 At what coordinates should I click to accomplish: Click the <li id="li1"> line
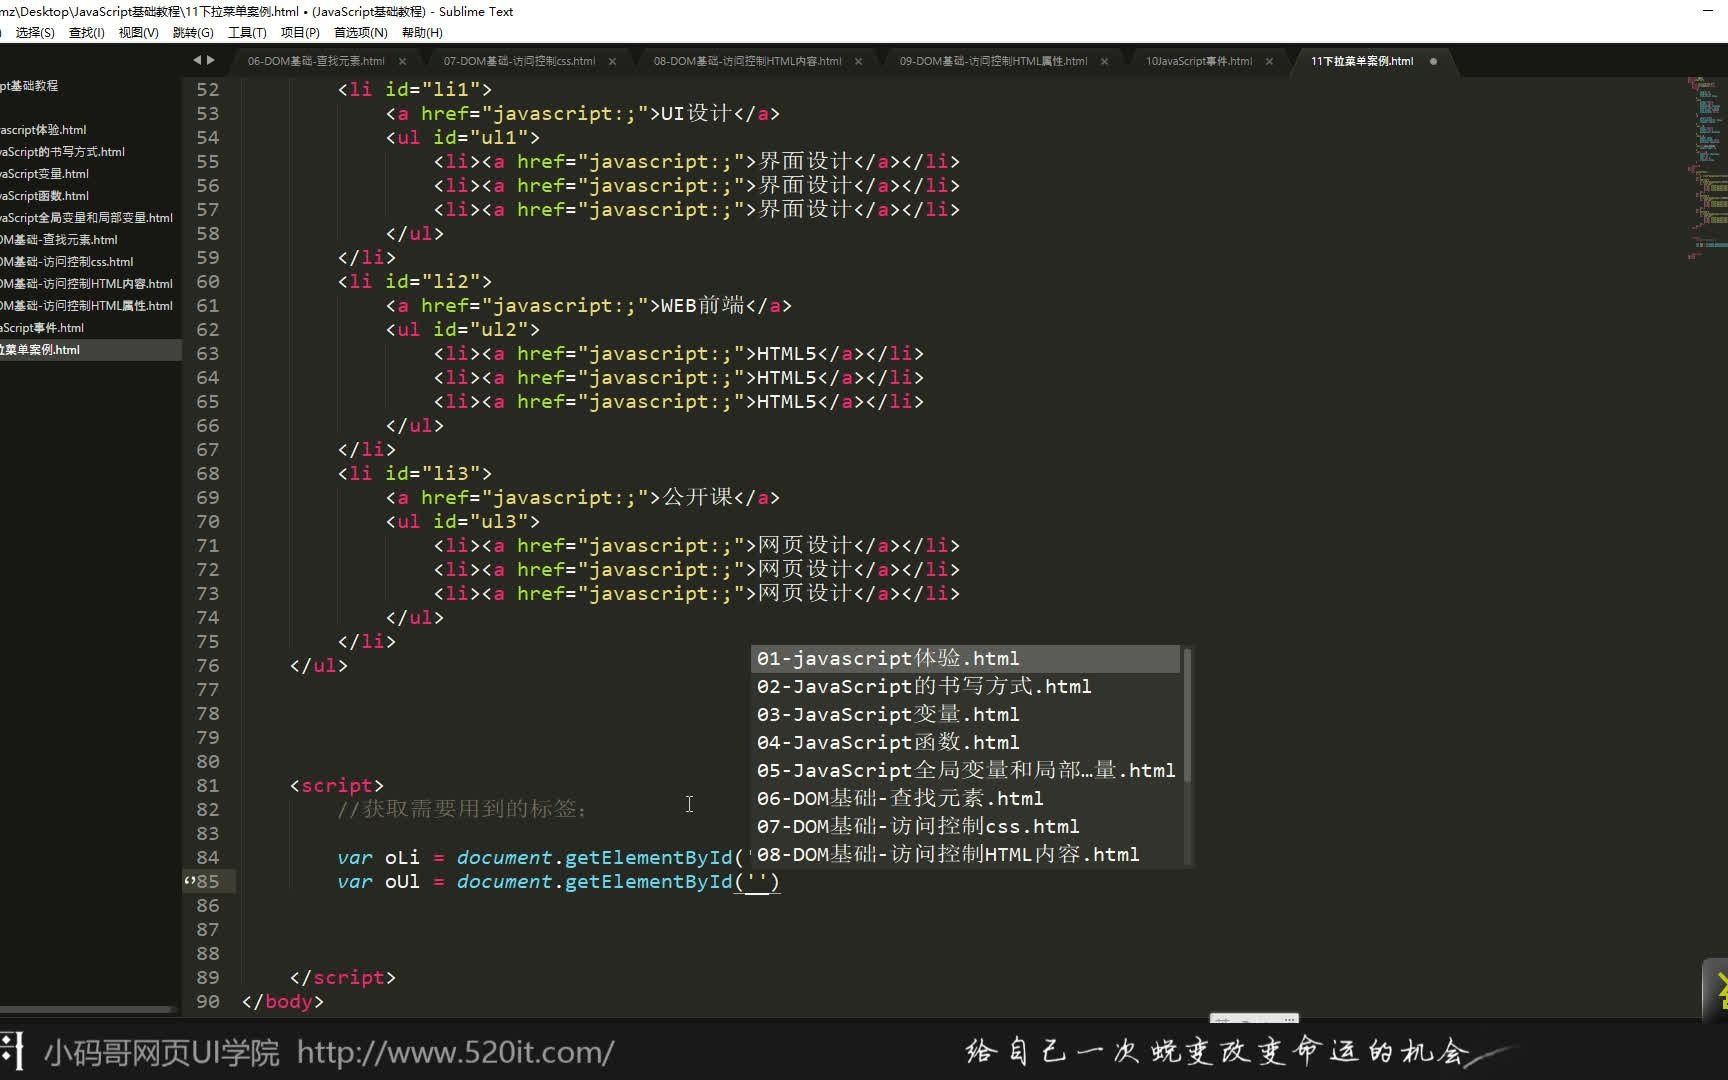click(414, 89)
